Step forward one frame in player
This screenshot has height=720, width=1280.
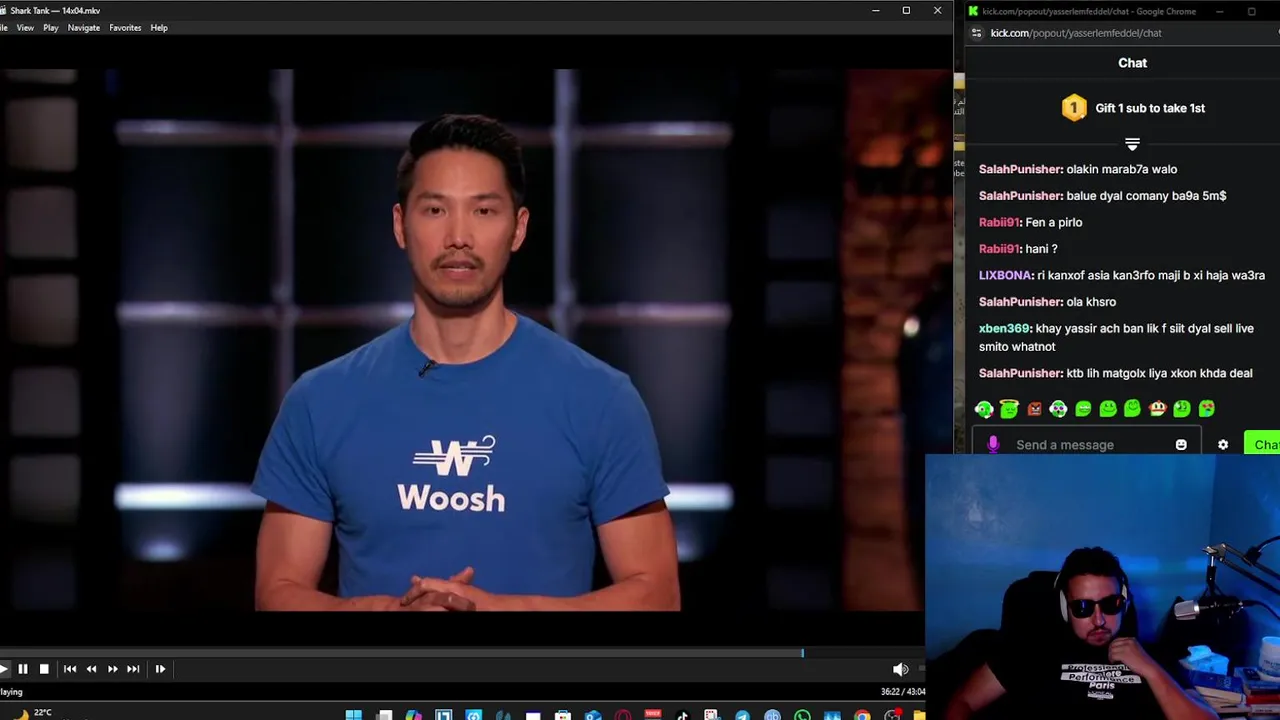tap(160, 669)
